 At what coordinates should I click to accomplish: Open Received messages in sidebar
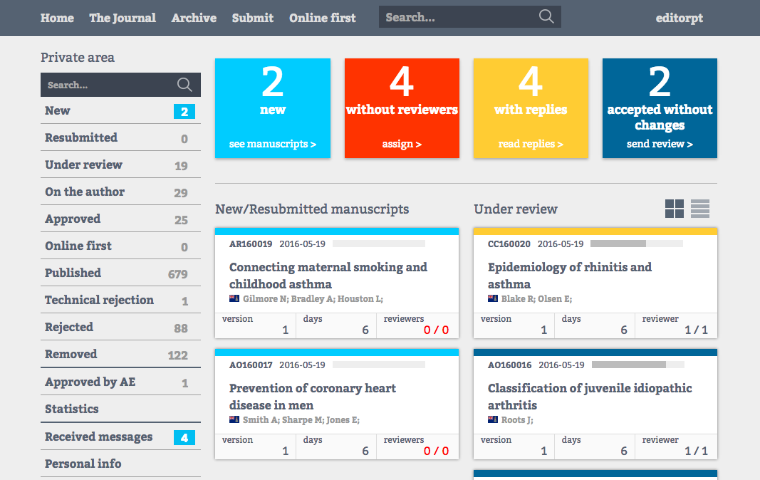98,436
